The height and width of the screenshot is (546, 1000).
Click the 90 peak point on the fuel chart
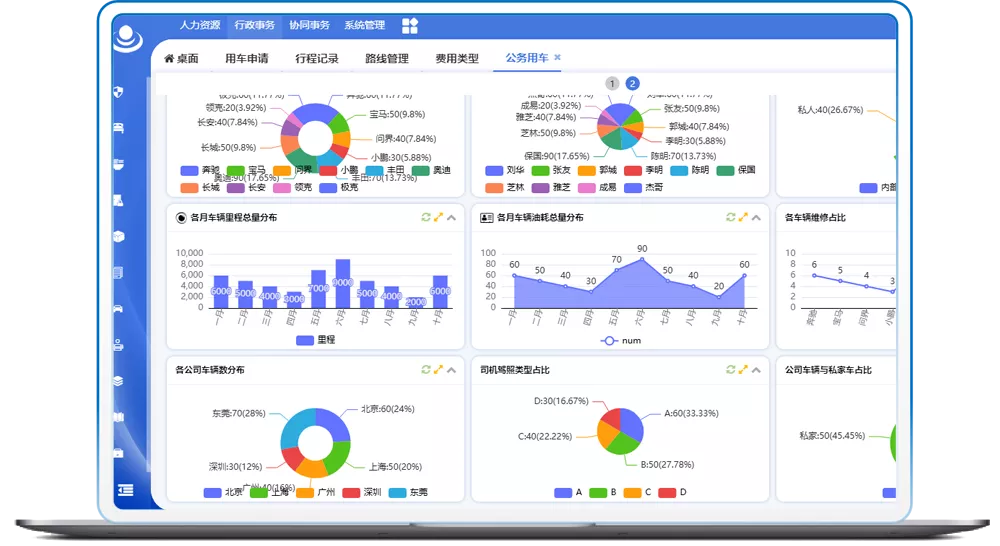coord(642,259)
